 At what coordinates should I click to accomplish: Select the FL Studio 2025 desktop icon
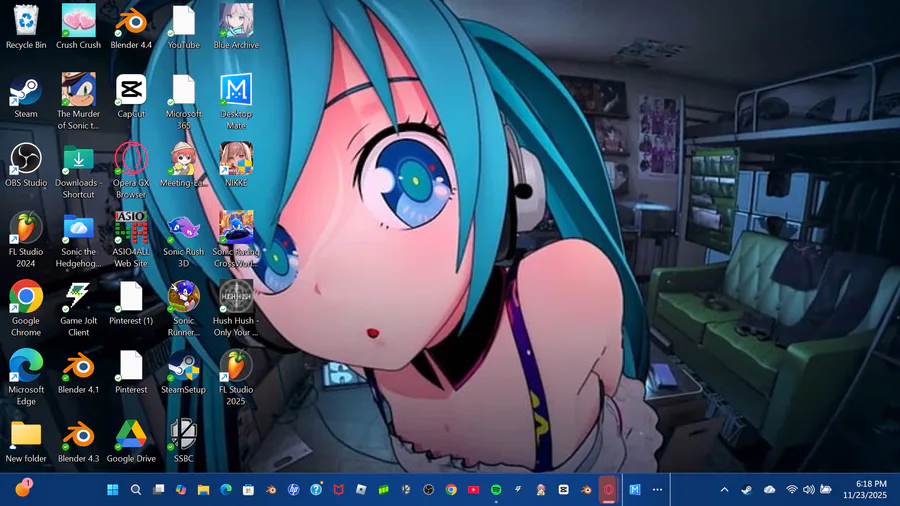tap(236, 377)
